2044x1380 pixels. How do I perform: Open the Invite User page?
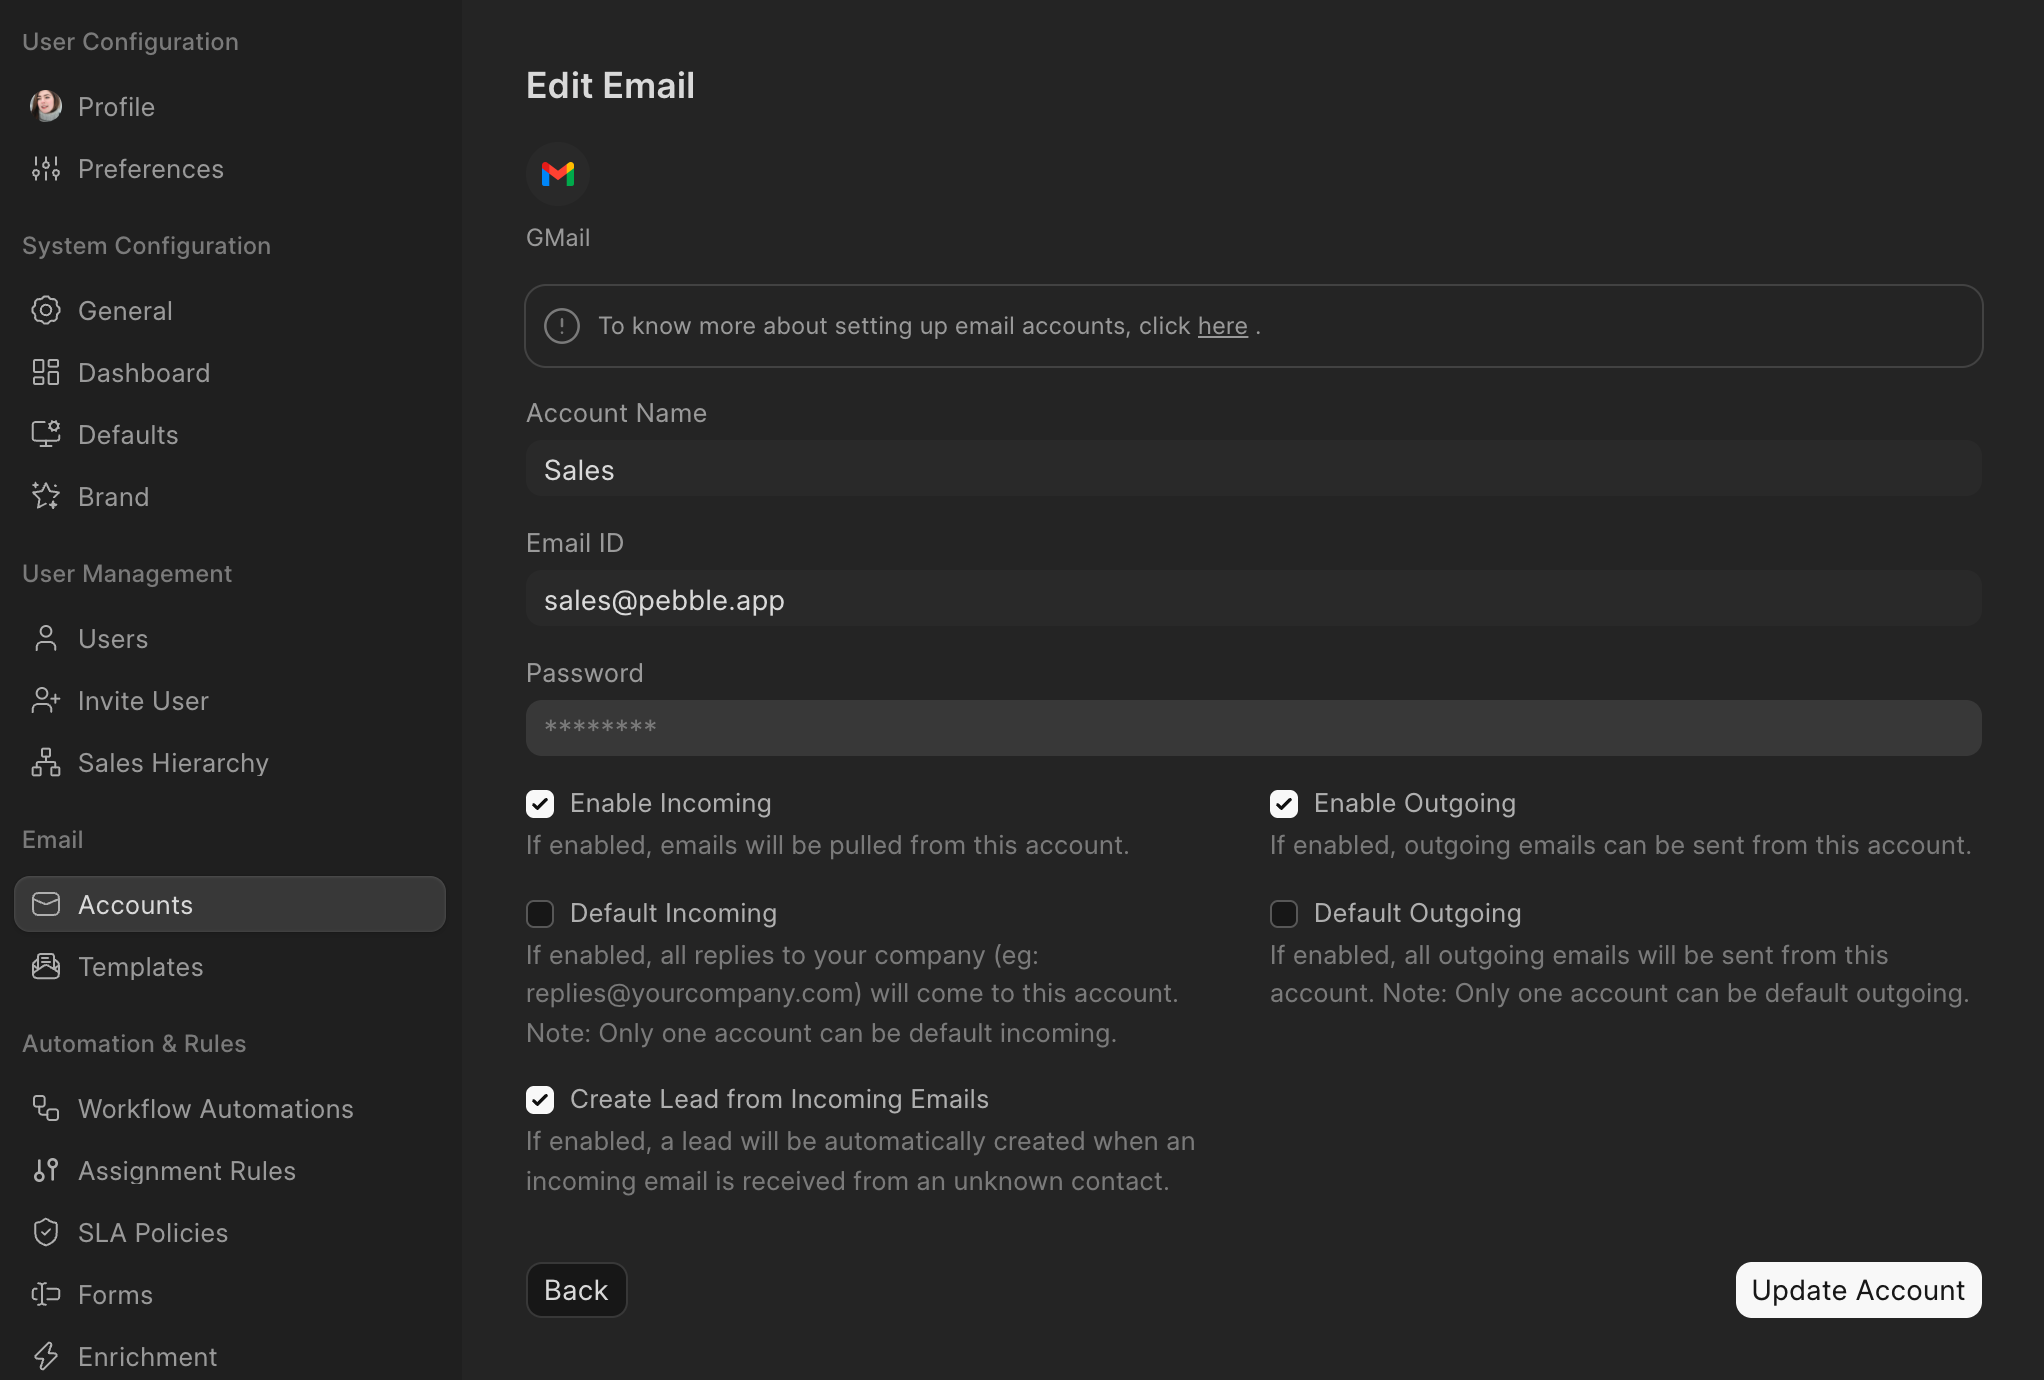(x=230, y=700)
